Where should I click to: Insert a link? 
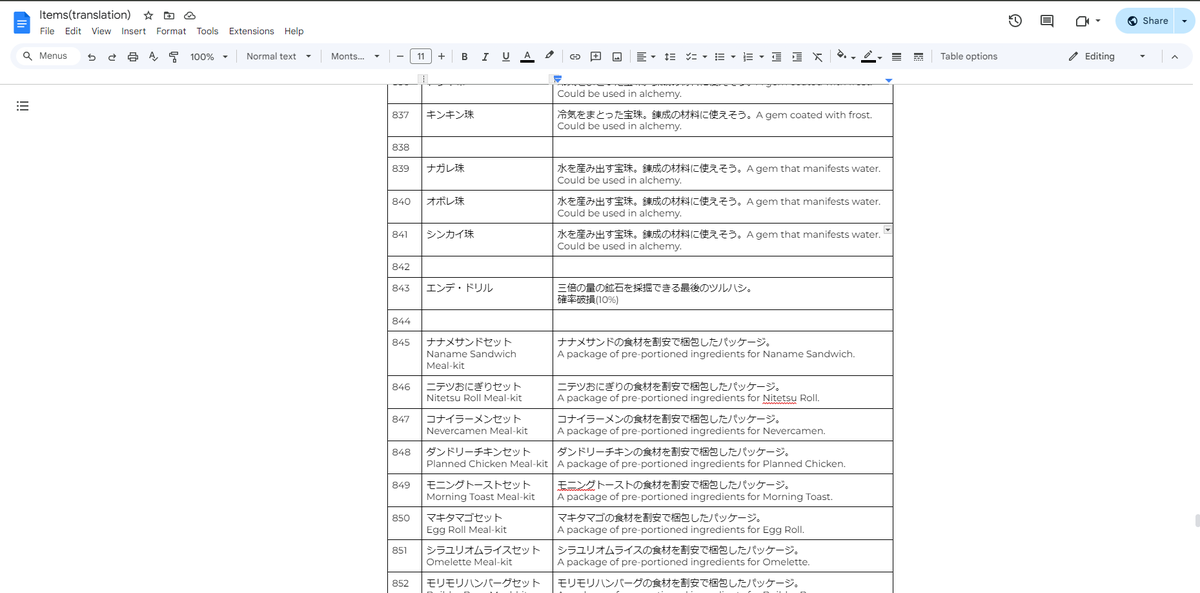coord(572,56)
